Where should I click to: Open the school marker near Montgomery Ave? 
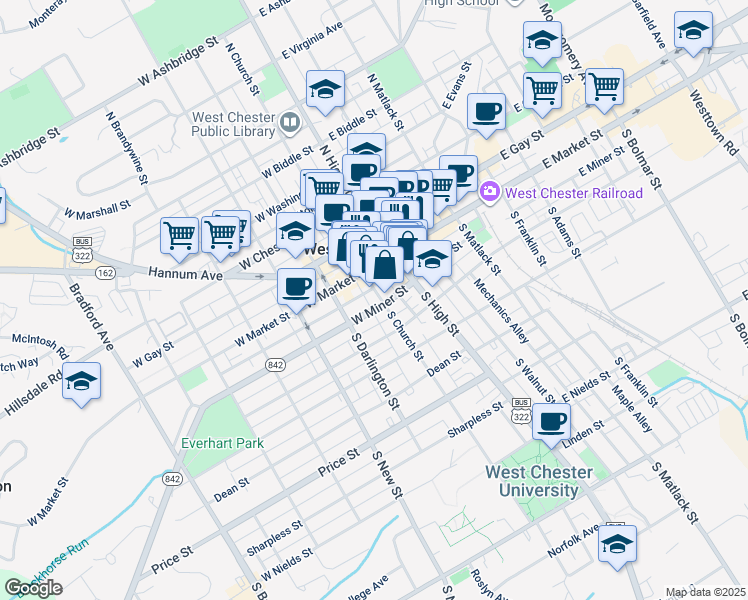tap(542, 43)
